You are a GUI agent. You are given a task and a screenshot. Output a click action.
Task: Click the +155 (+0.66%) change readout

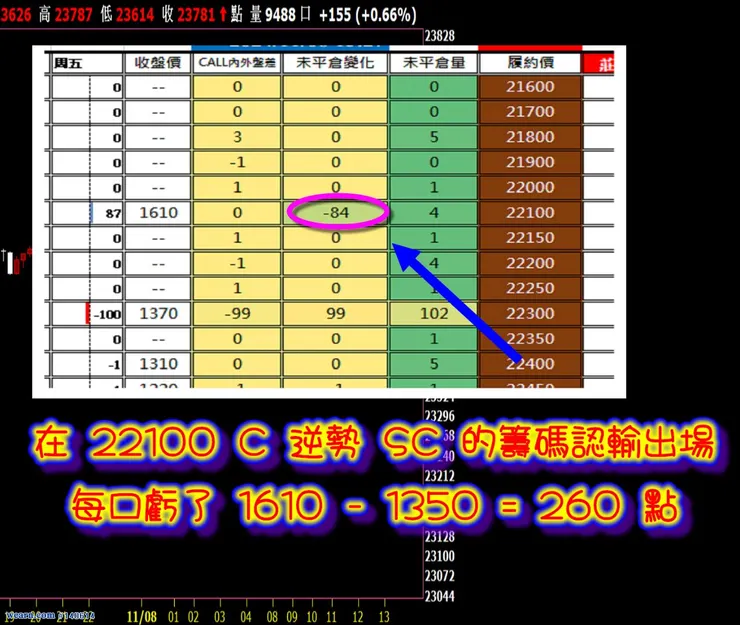(x=368, y=15)
